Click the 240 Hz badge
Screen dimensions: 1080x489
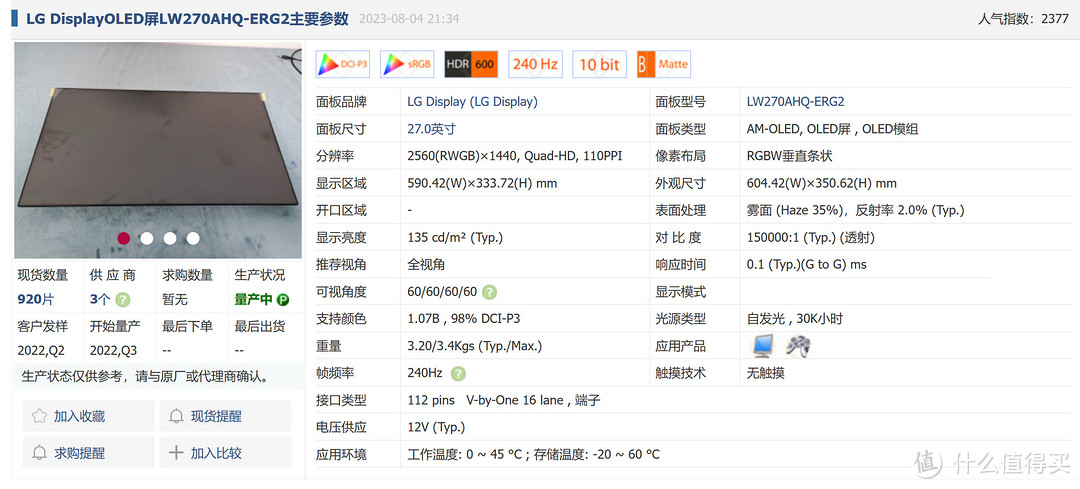tap(535, 65)
